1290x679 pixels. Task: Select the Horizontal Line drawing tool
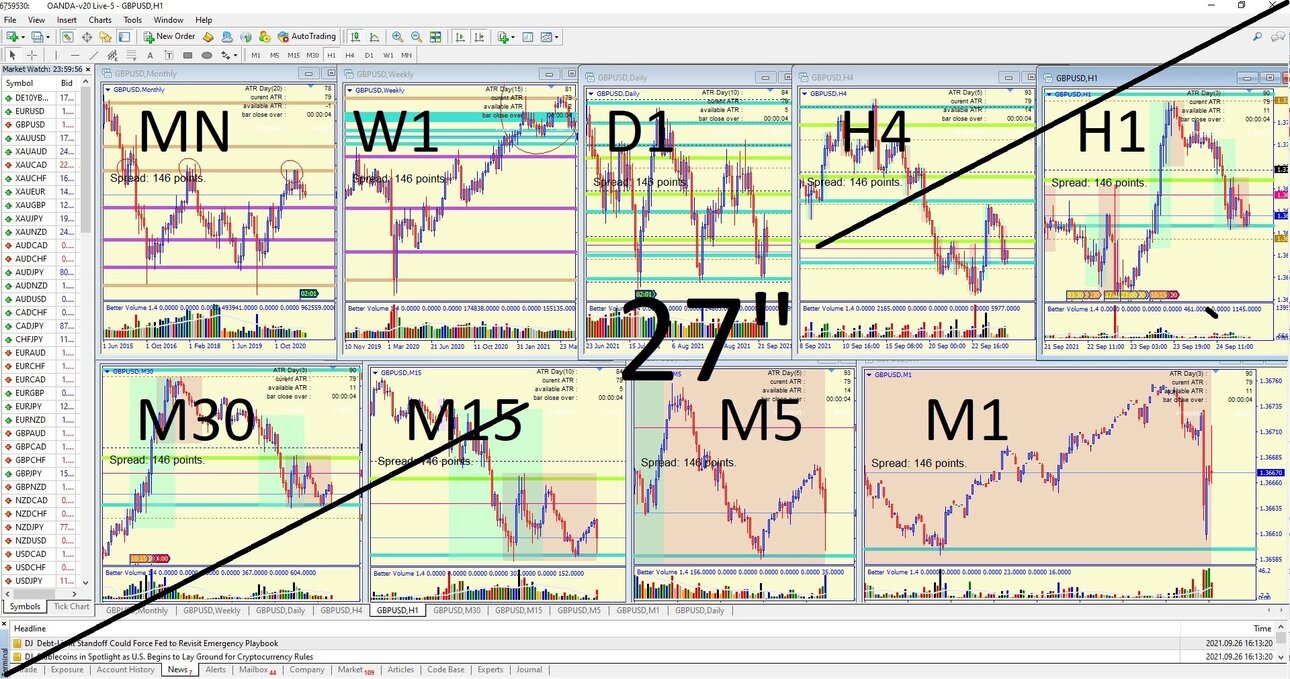click(75, 55)
